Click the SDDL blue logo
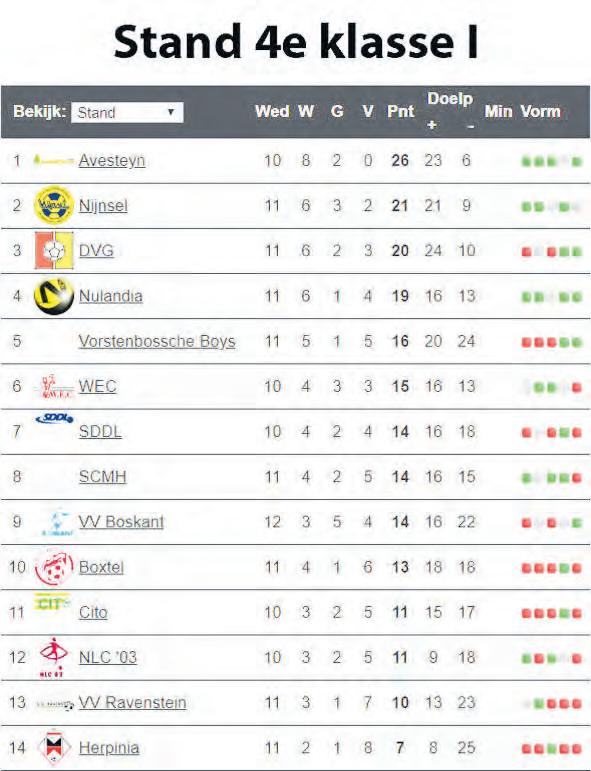Image resolution: width=591 pixels, height=771 pixels. [55, 418]
